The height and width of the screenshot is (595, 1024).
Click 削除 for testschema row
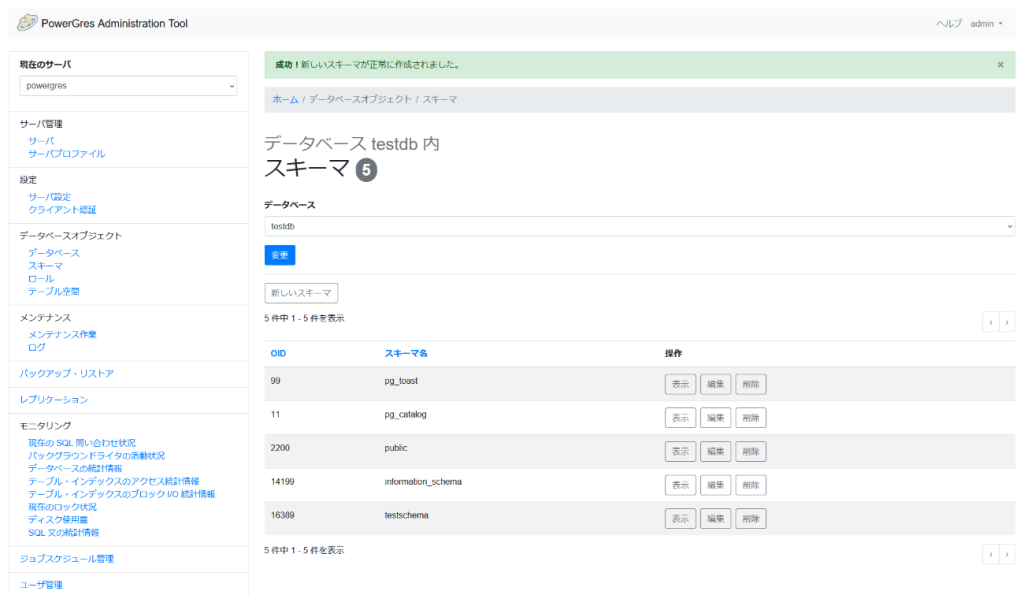[x=751, y=519]
